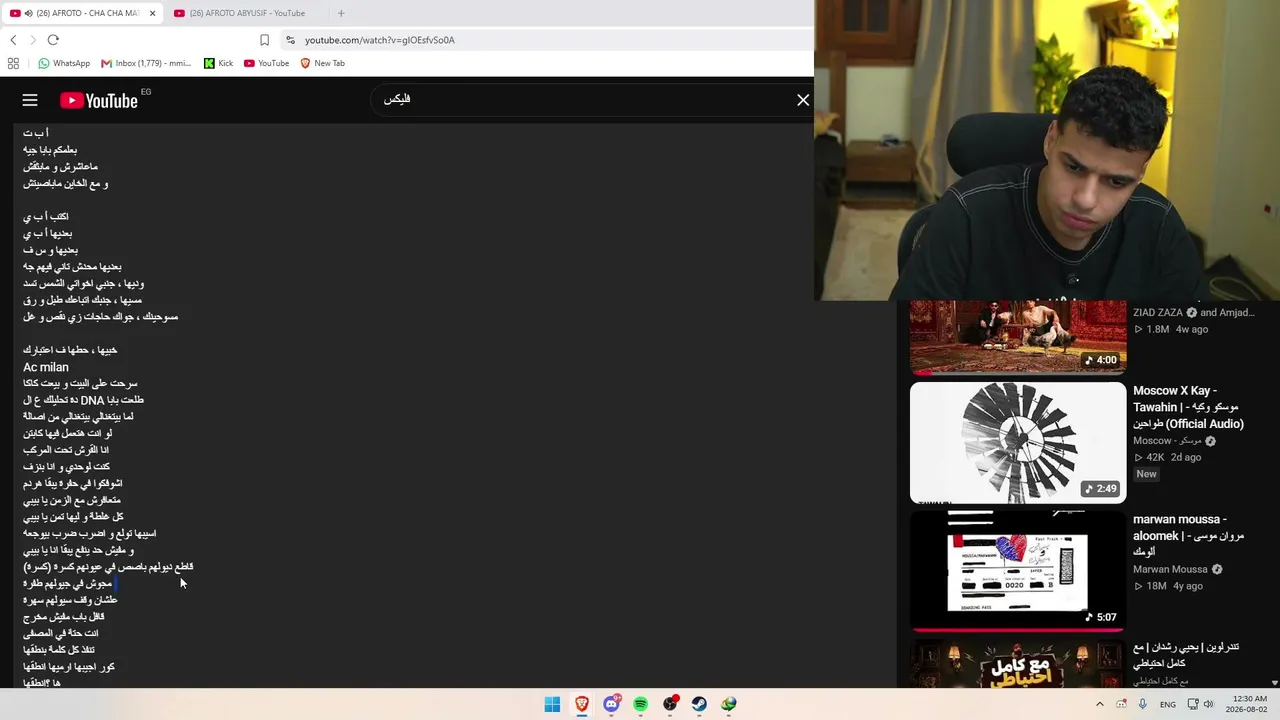Open the New Tab bookmark
This screenshot has width=1280, height=720.
click(322, 63)
